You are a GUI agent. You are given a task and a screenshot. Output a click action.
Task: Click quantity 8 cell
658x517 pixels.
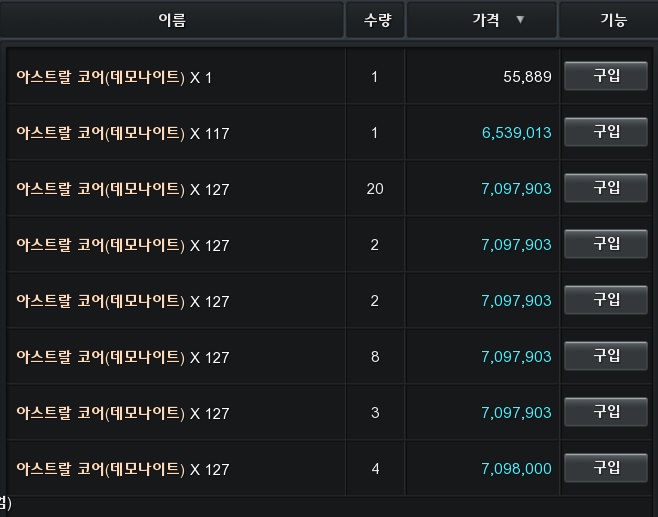tap(375, 357)
